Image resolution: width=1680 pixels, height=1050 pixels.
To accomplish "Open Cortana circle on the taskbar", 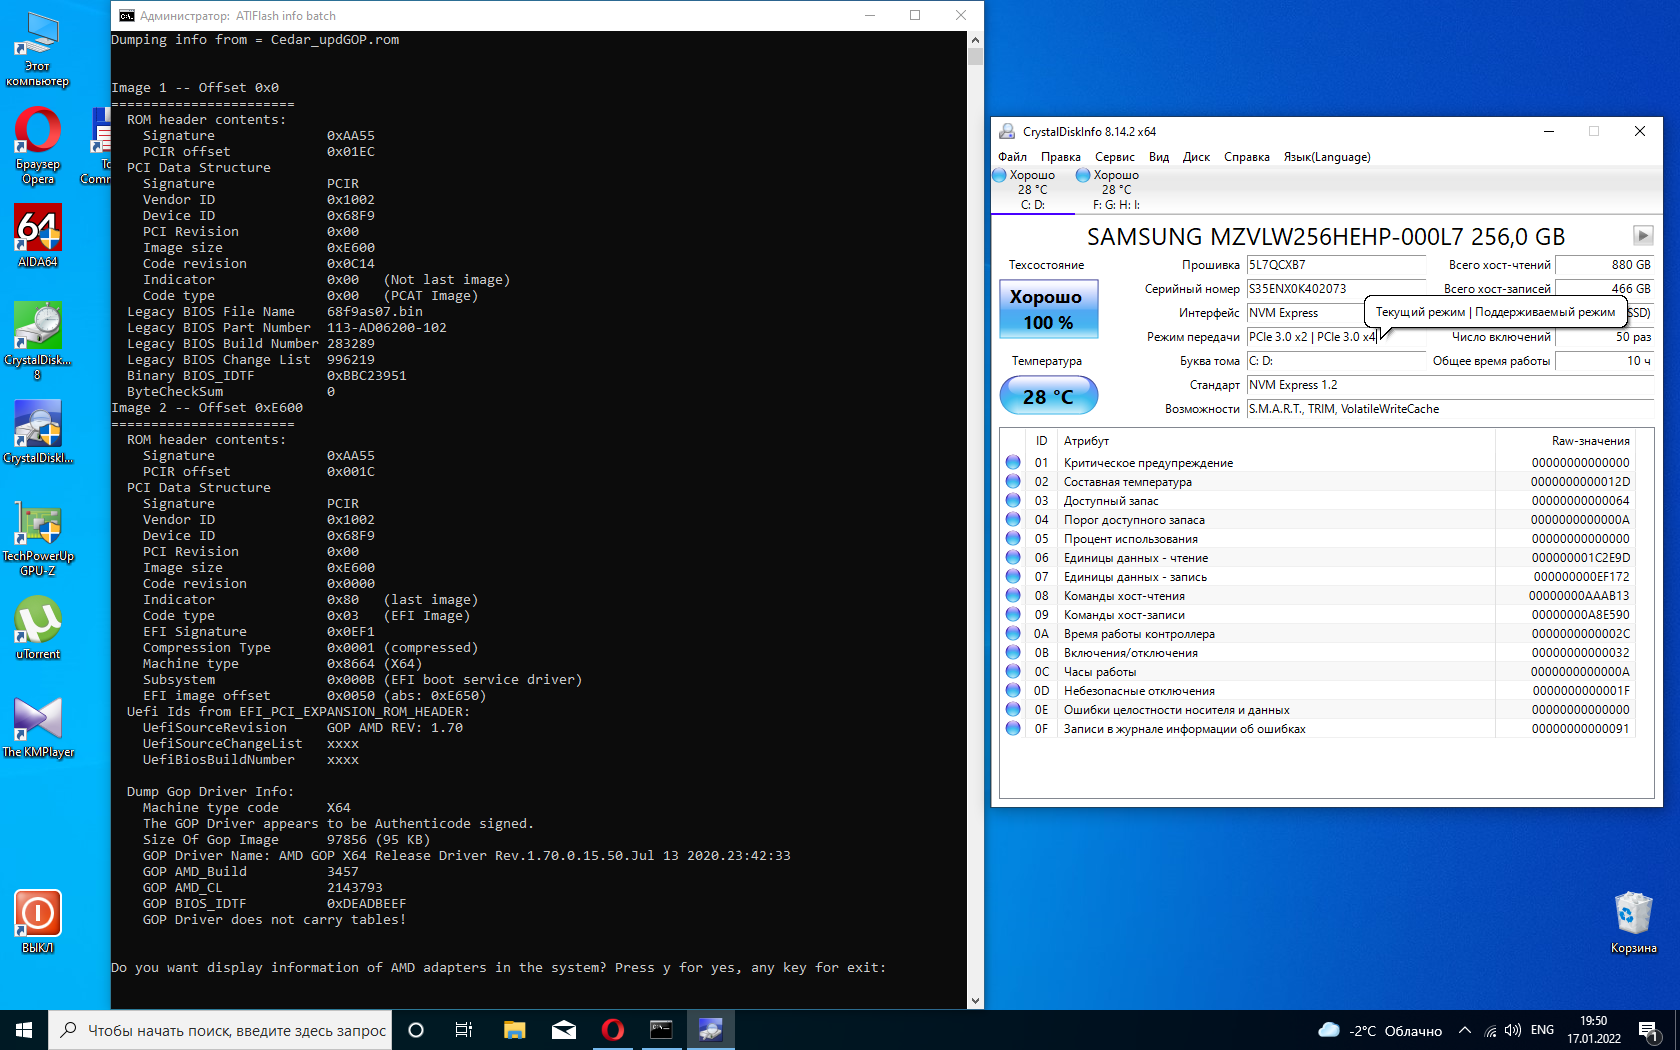I will (416, 1030).
